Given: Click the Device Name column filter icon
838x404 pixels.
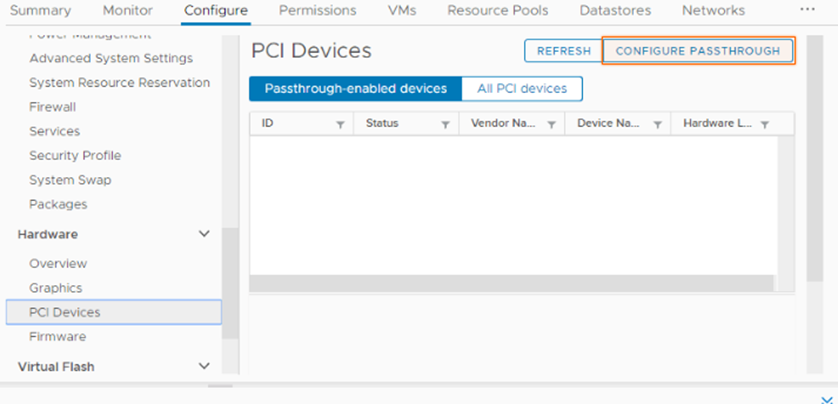Looking at the screenshot, I should coord(657,125).
